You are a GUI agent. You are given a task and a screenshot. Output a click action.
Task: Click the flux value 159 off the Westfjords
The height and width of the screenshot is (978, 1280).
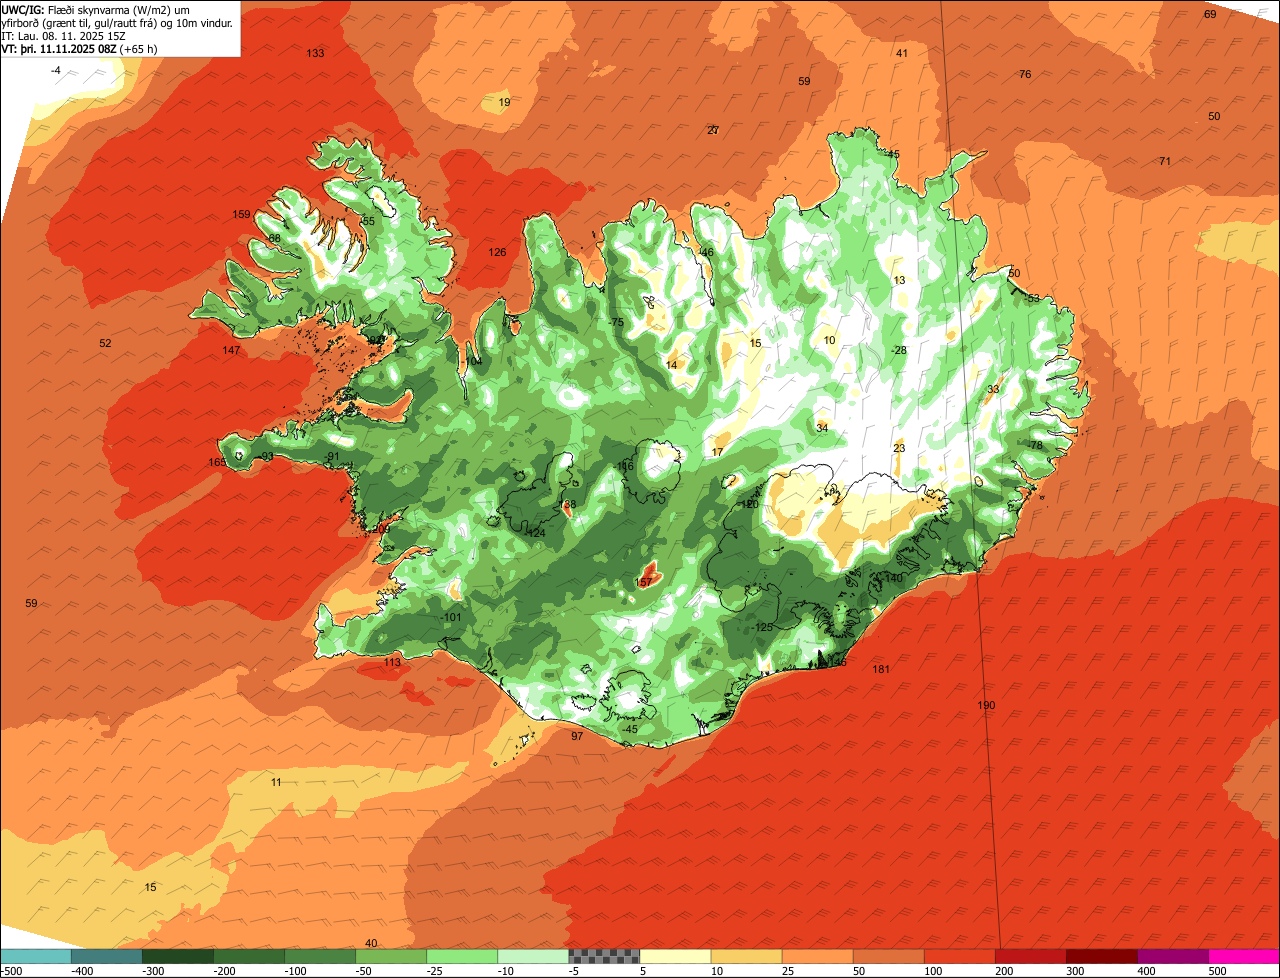pos(241,215)
